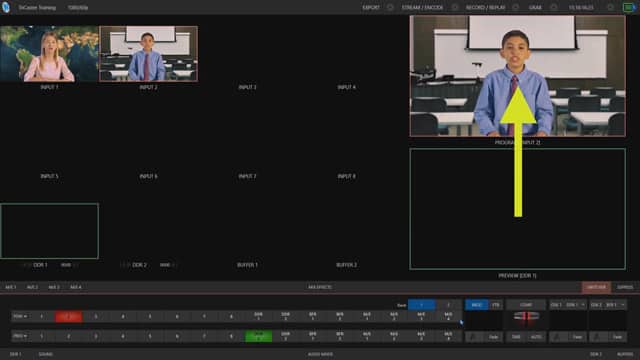Click the background transition icon left of TAKE
The width and height of the screenshot is (640, 360).
tap(474, 337)
